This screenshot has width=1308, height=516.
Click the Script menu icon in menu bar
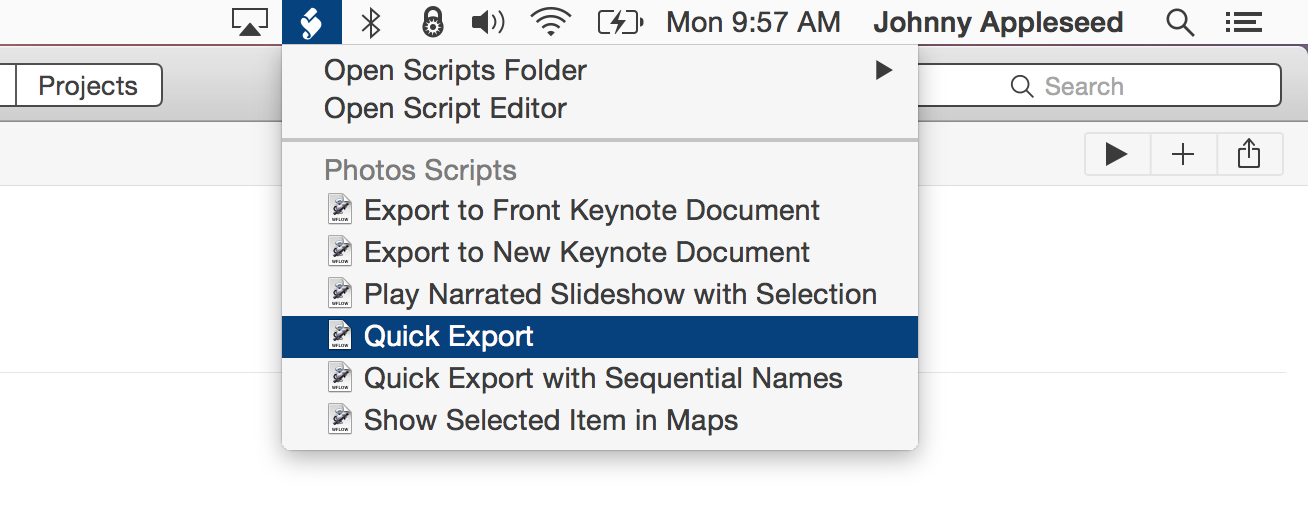(x=312, y=22)
